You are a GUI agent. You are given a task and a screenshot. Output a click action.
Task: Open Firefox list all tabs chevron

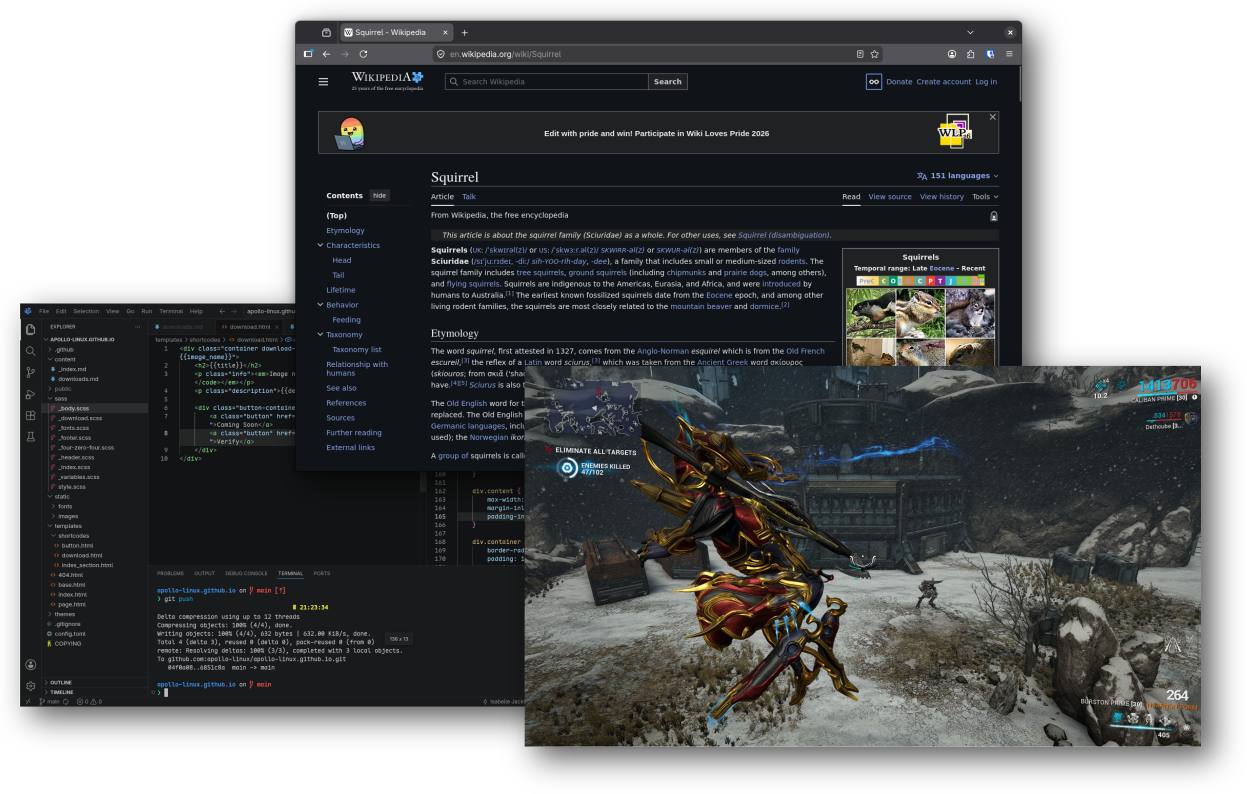pyautogui.click(x=970, y=33)
